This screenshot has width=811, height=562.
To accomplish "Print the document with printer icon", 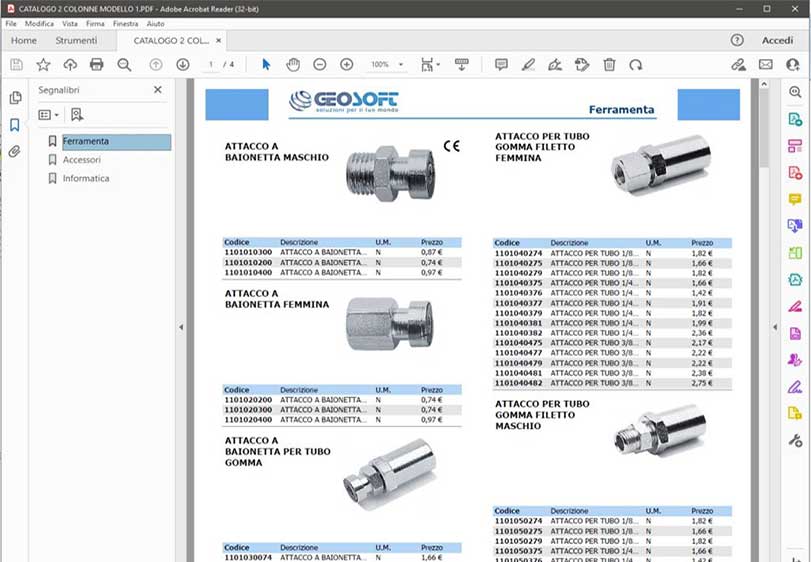I will click(x=97, y=64).
